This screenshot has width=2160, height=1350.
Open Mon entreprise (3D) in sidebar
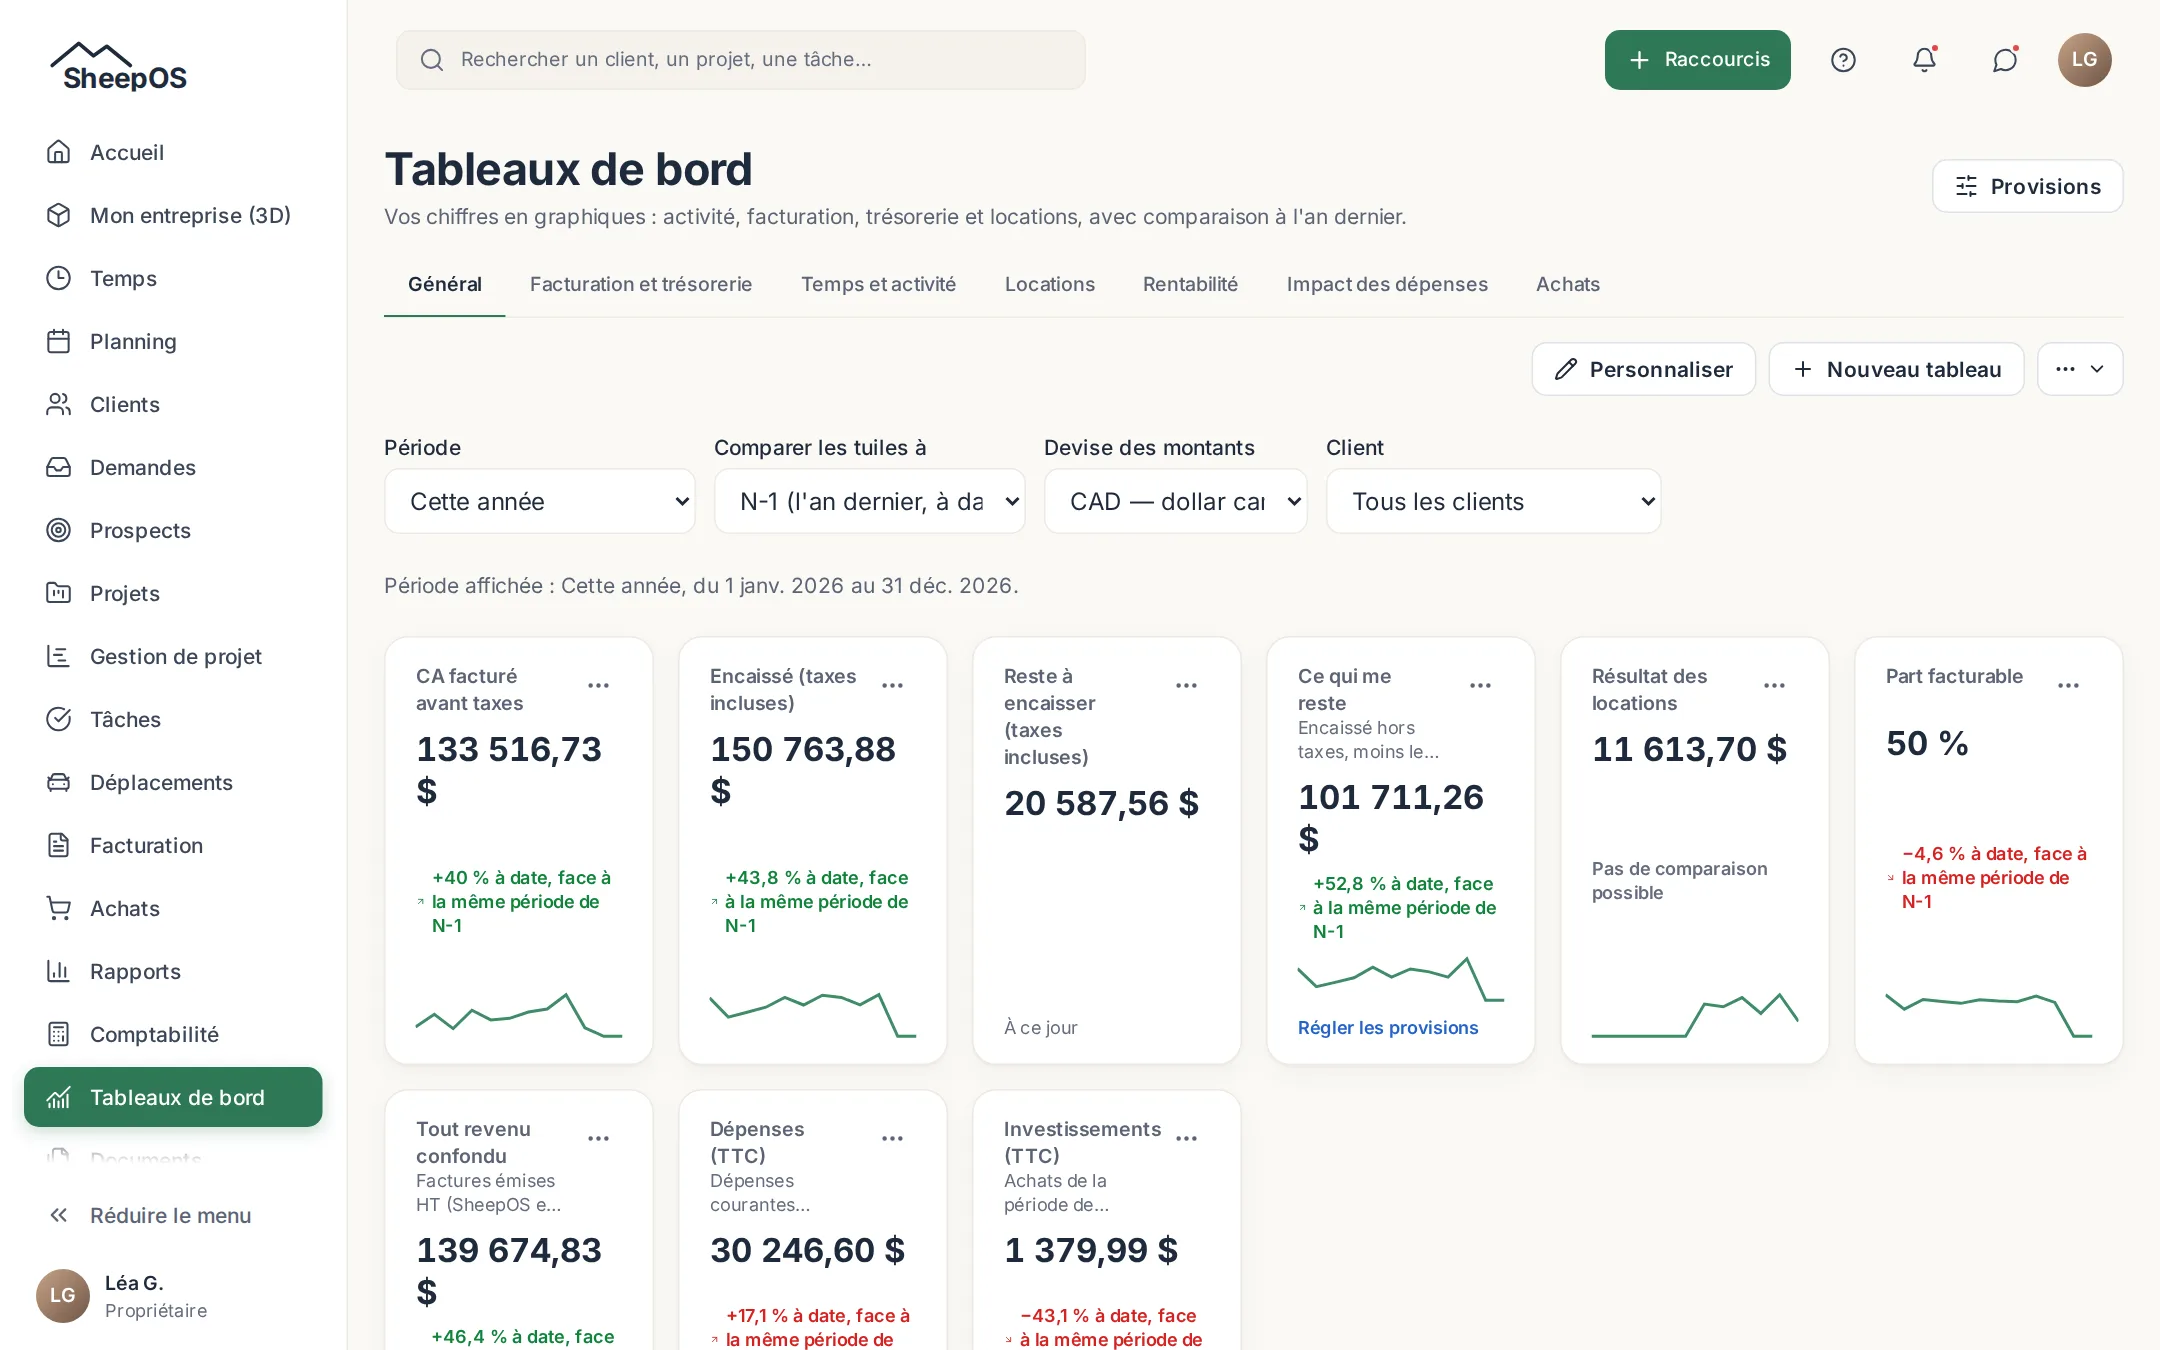tap(173, 215)
